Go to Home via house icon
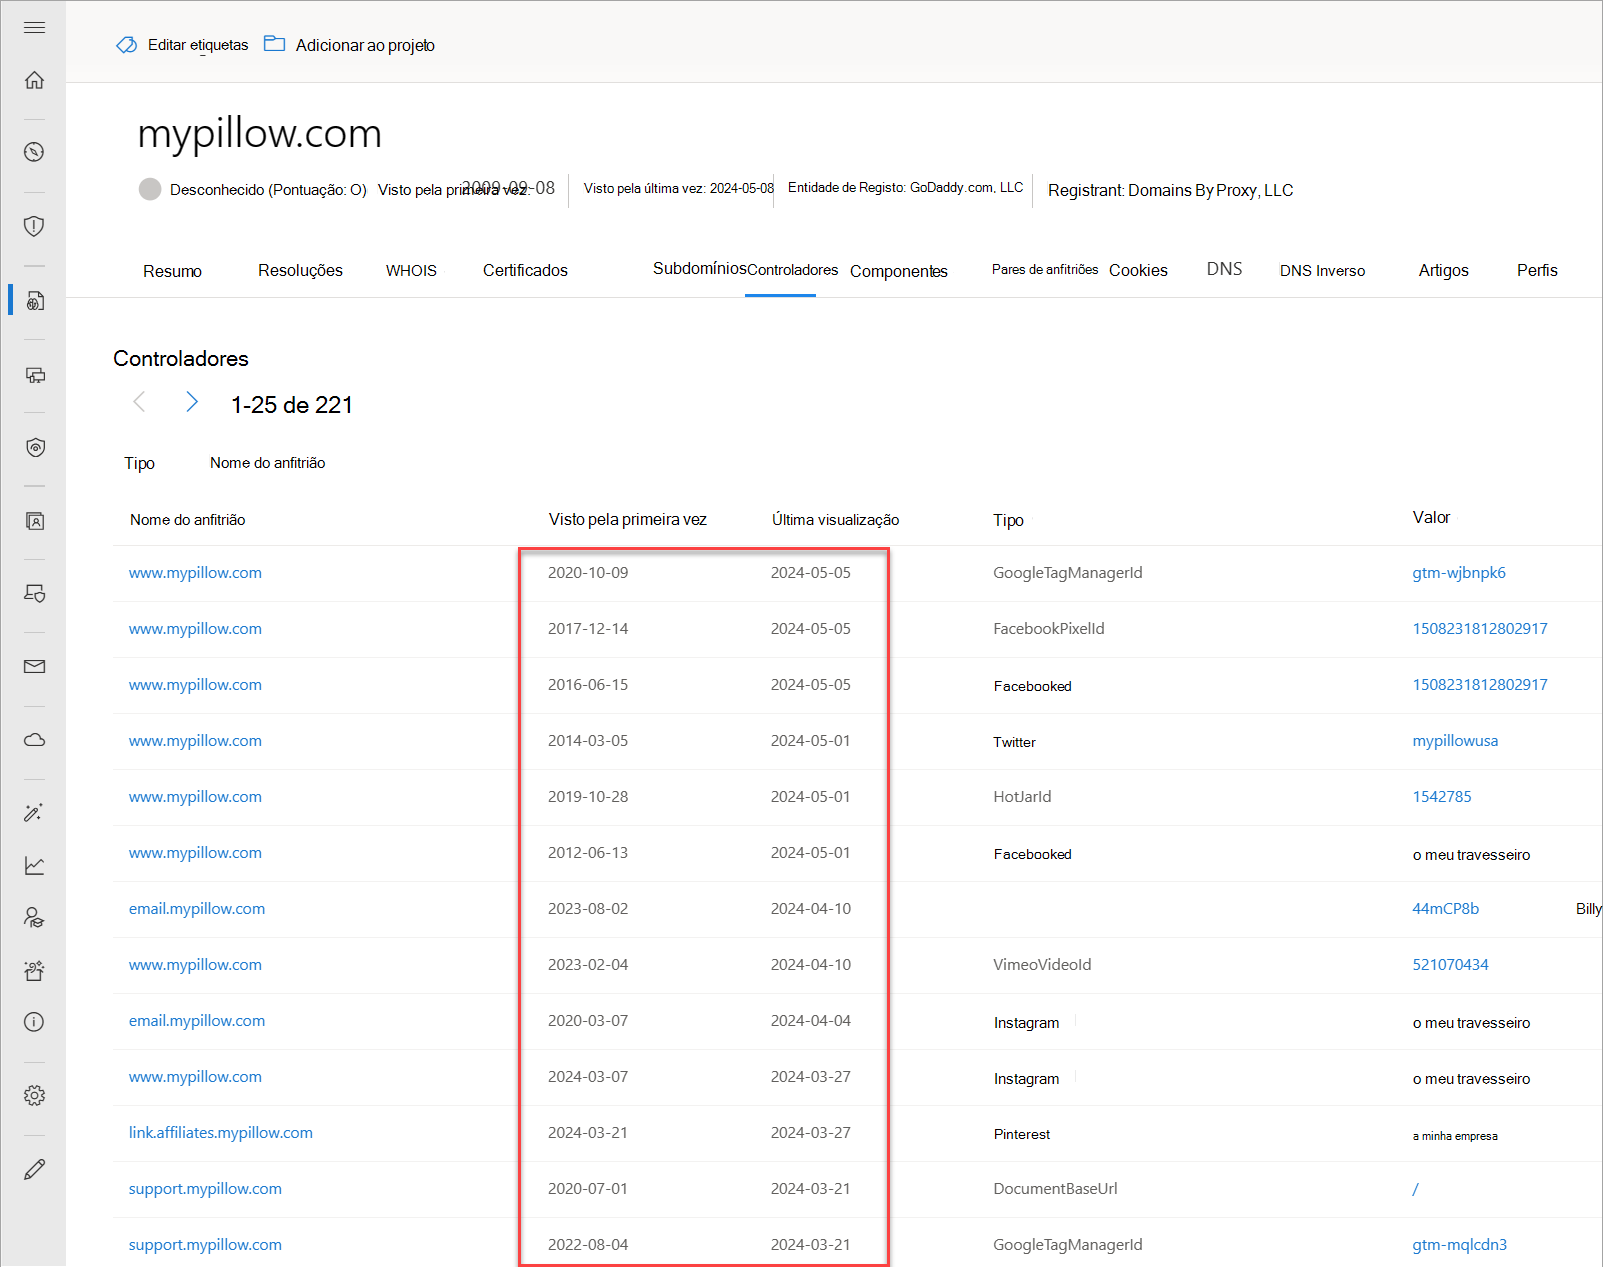Screen dimensions: 1603x1267 [34, 80]
